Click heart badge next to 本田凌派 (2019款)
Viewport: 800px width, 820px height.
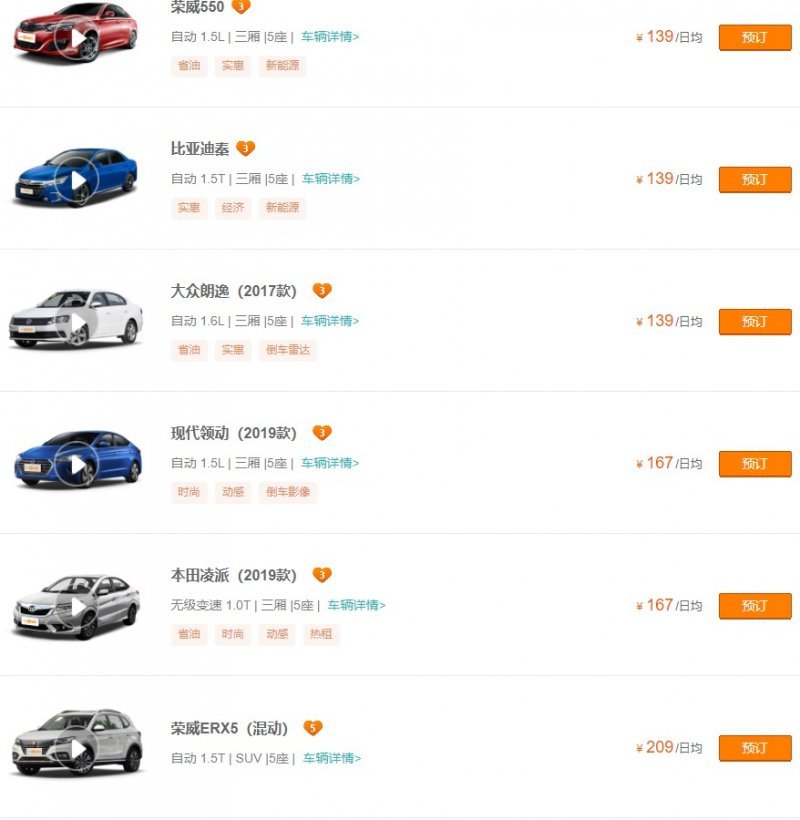(321, 575)
